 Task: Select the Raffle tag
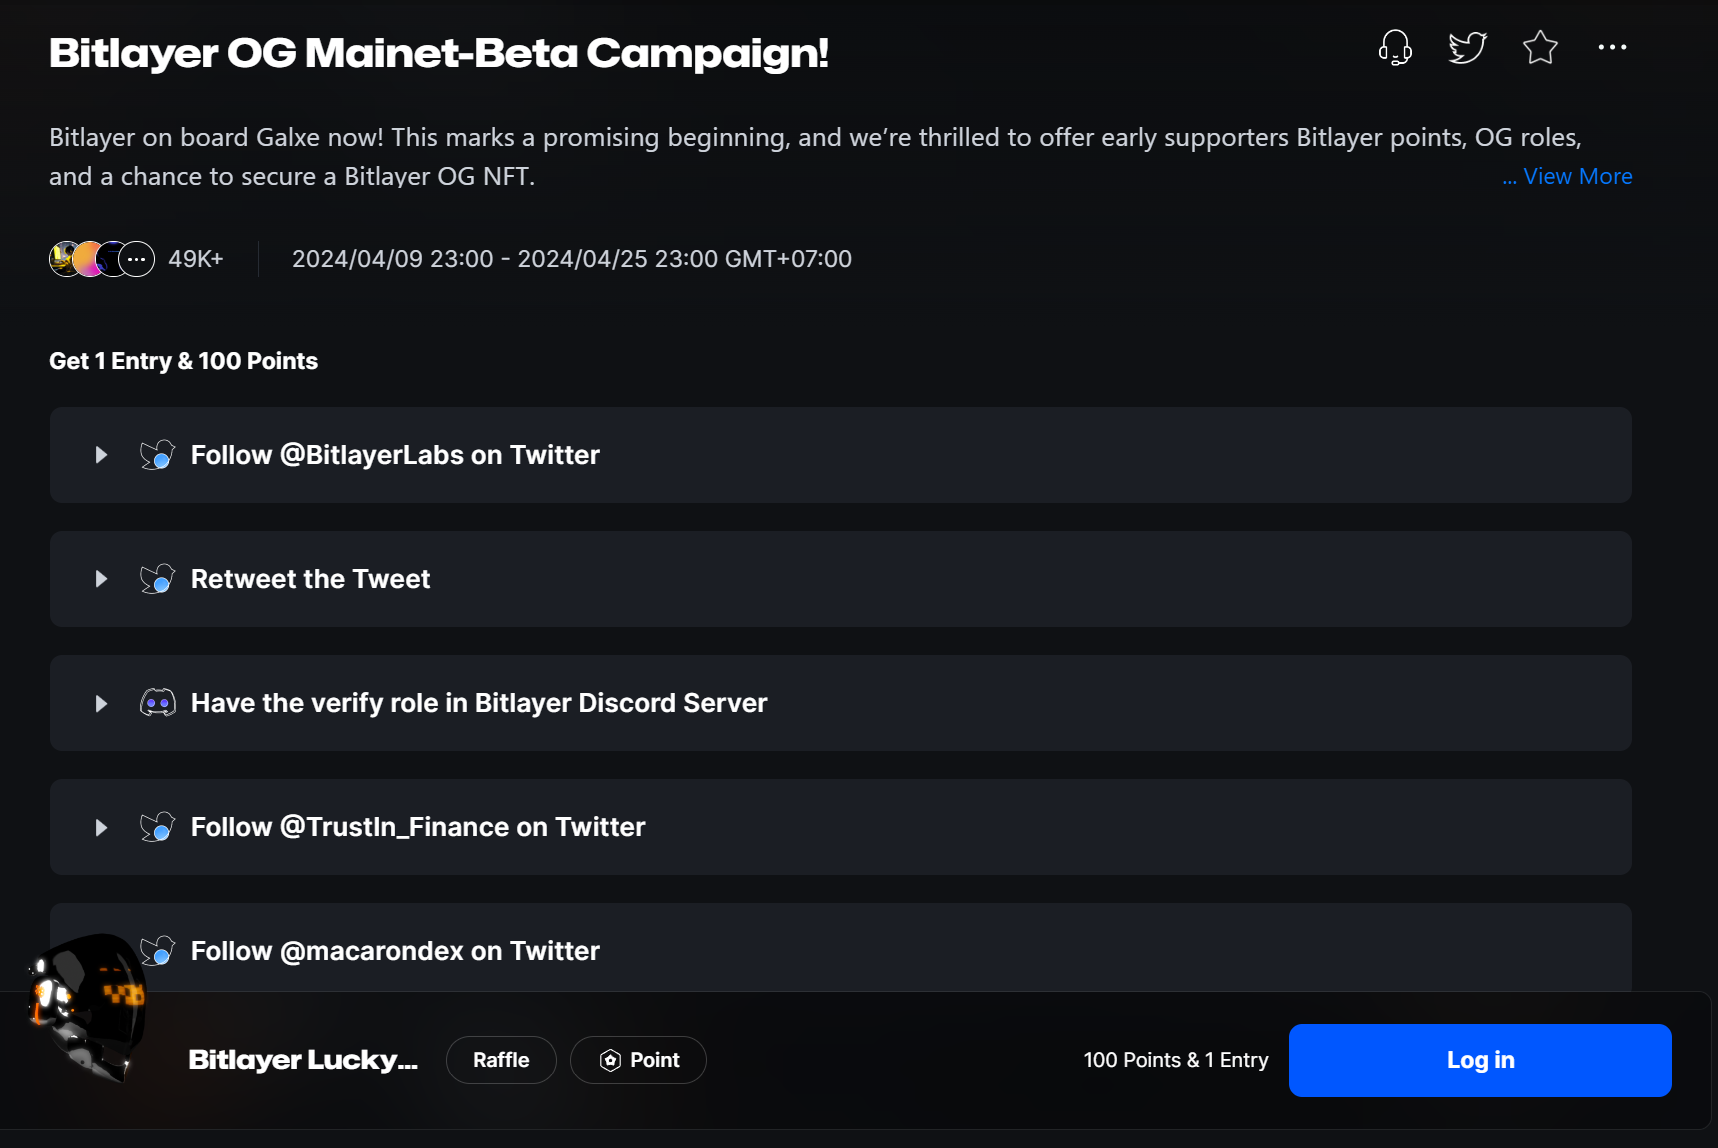pos(501,1060)
